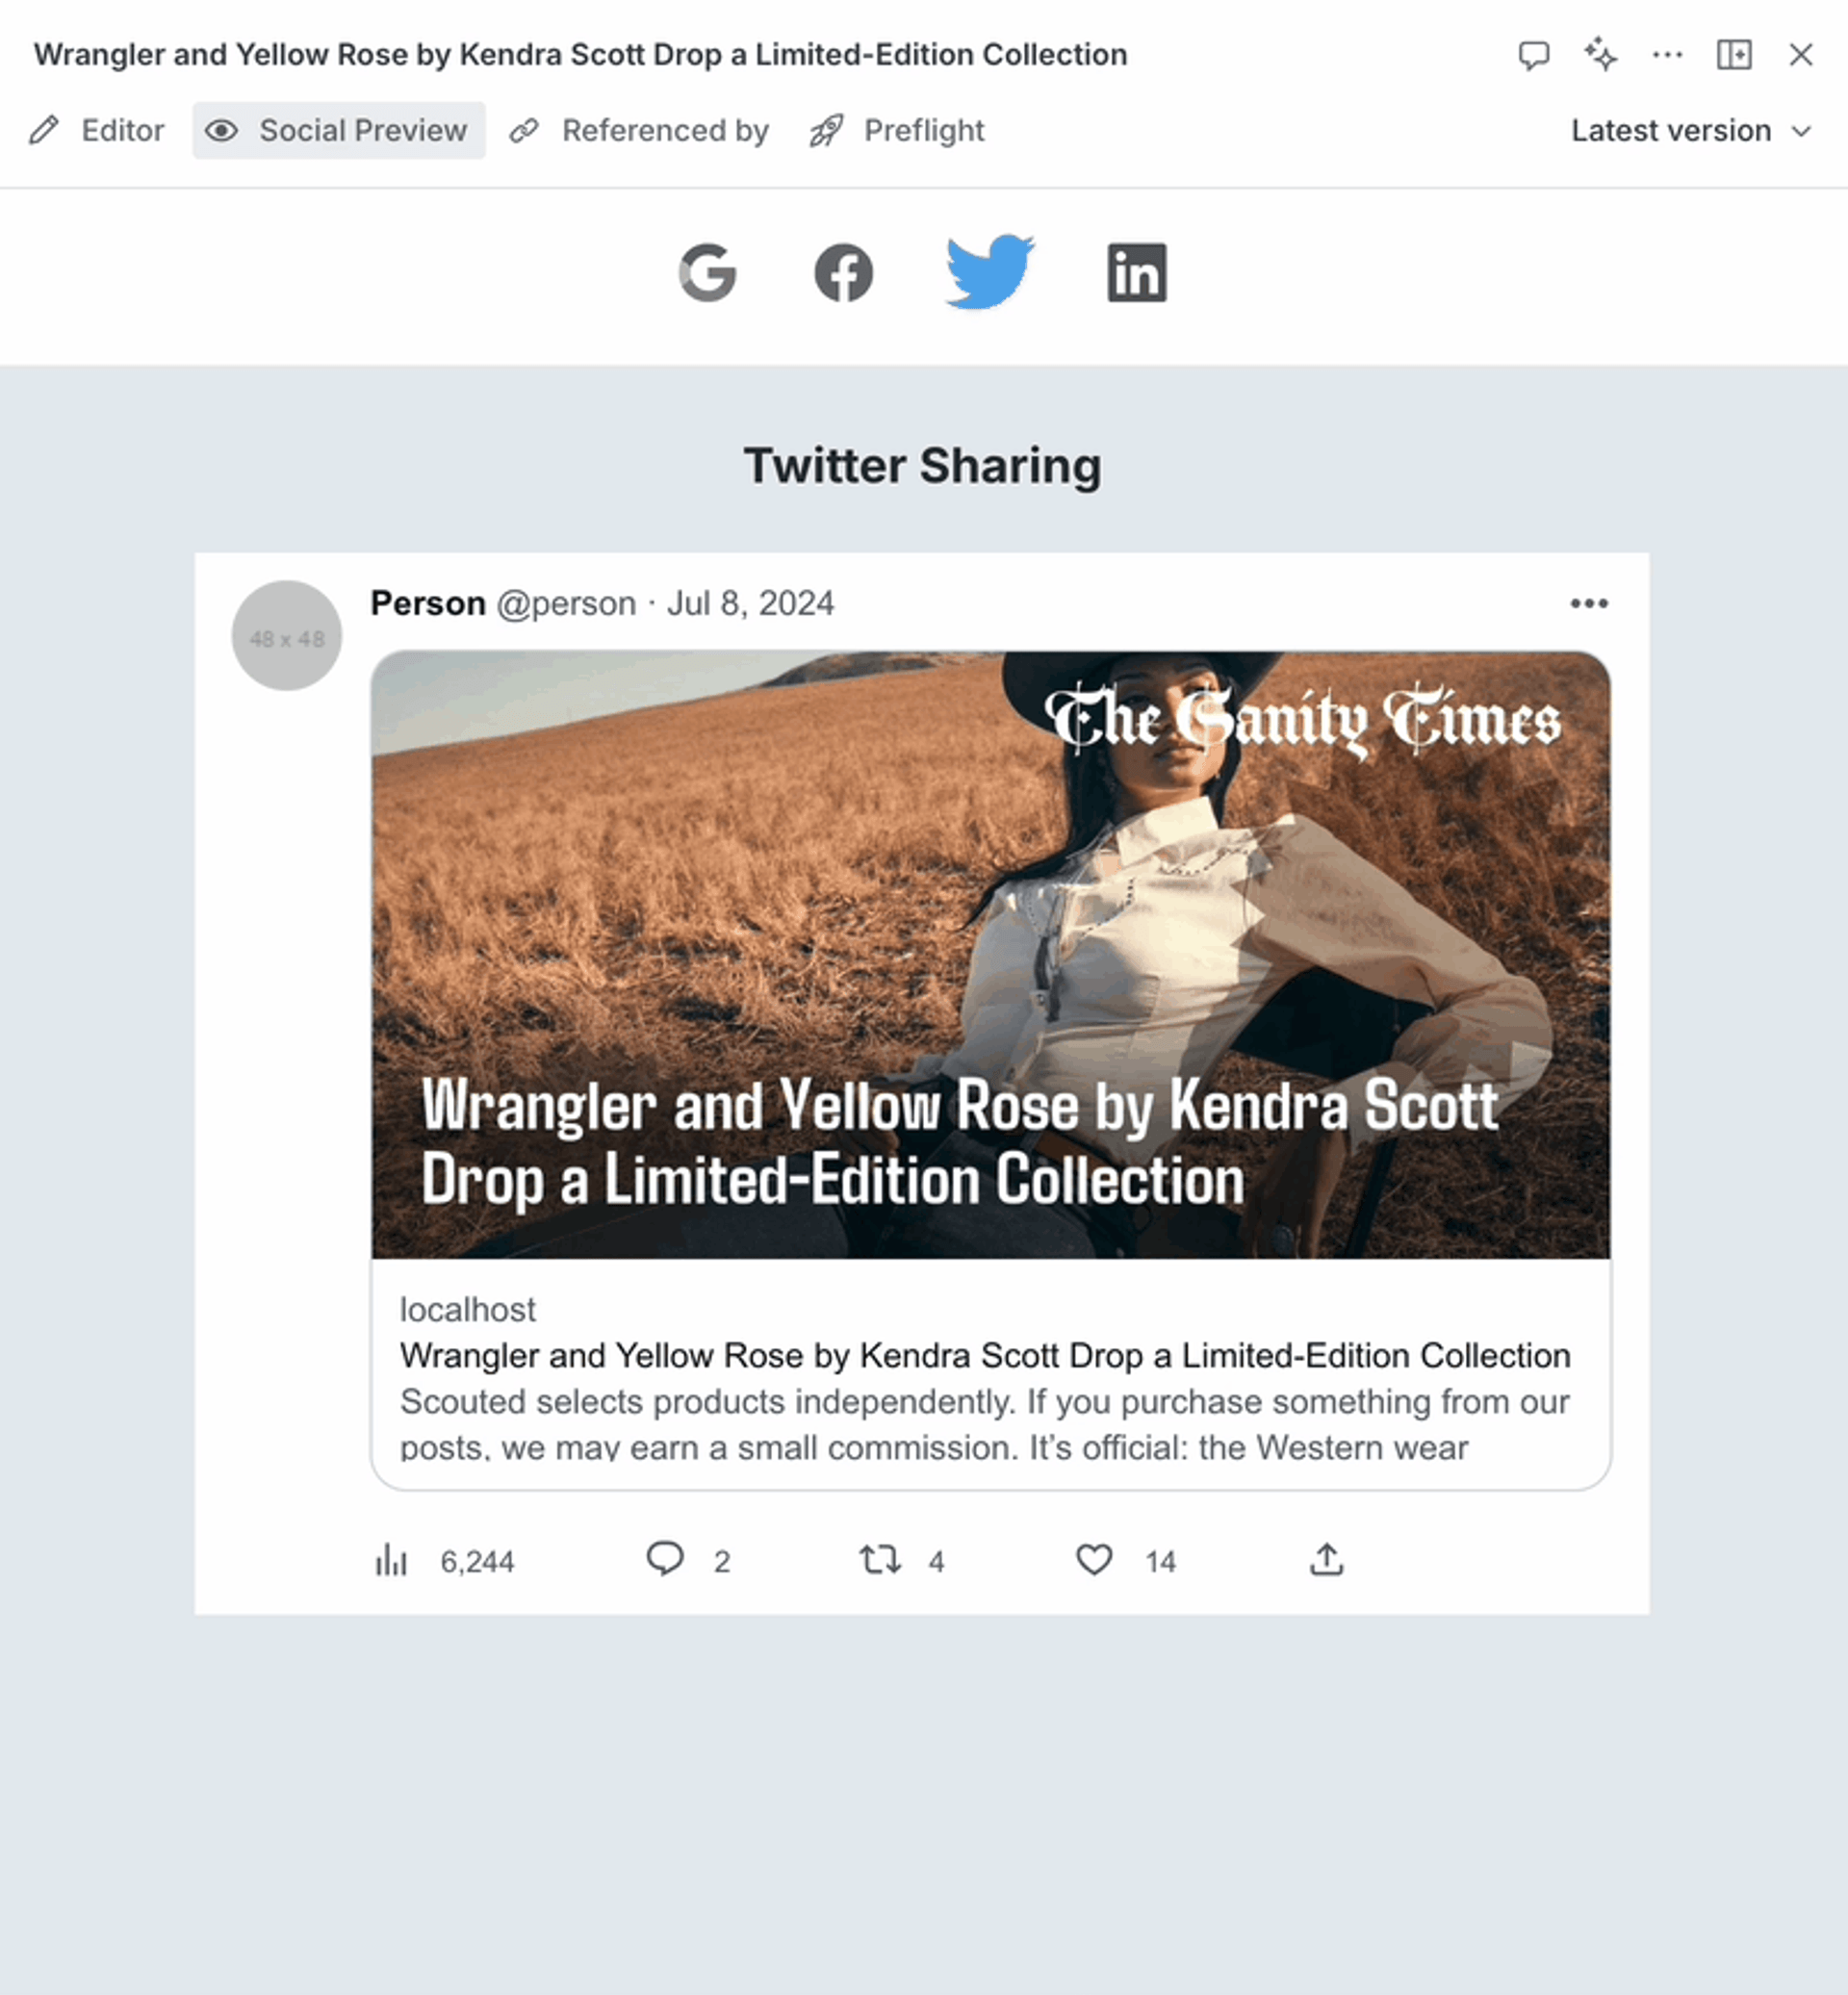1848x1995 pixels.
Task: Click the localhost link card title
Action: (985, 1355)
